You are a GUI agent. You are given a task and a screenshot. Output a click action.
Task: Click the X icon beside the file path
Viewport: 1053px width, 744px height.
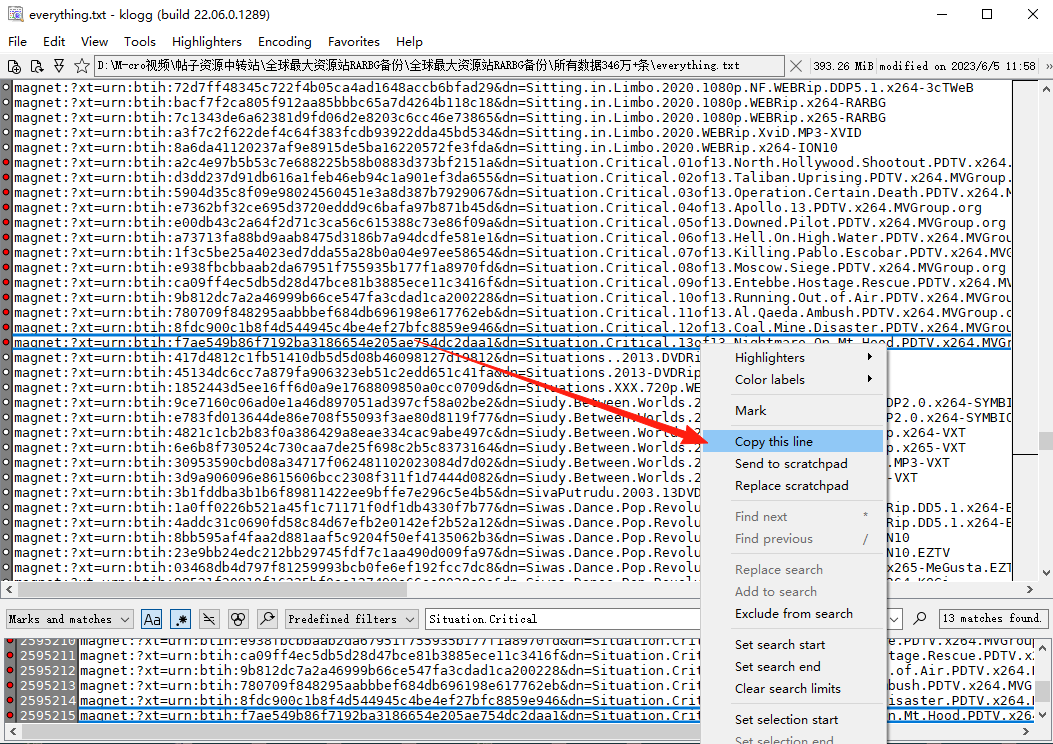[x=795, y=66]
